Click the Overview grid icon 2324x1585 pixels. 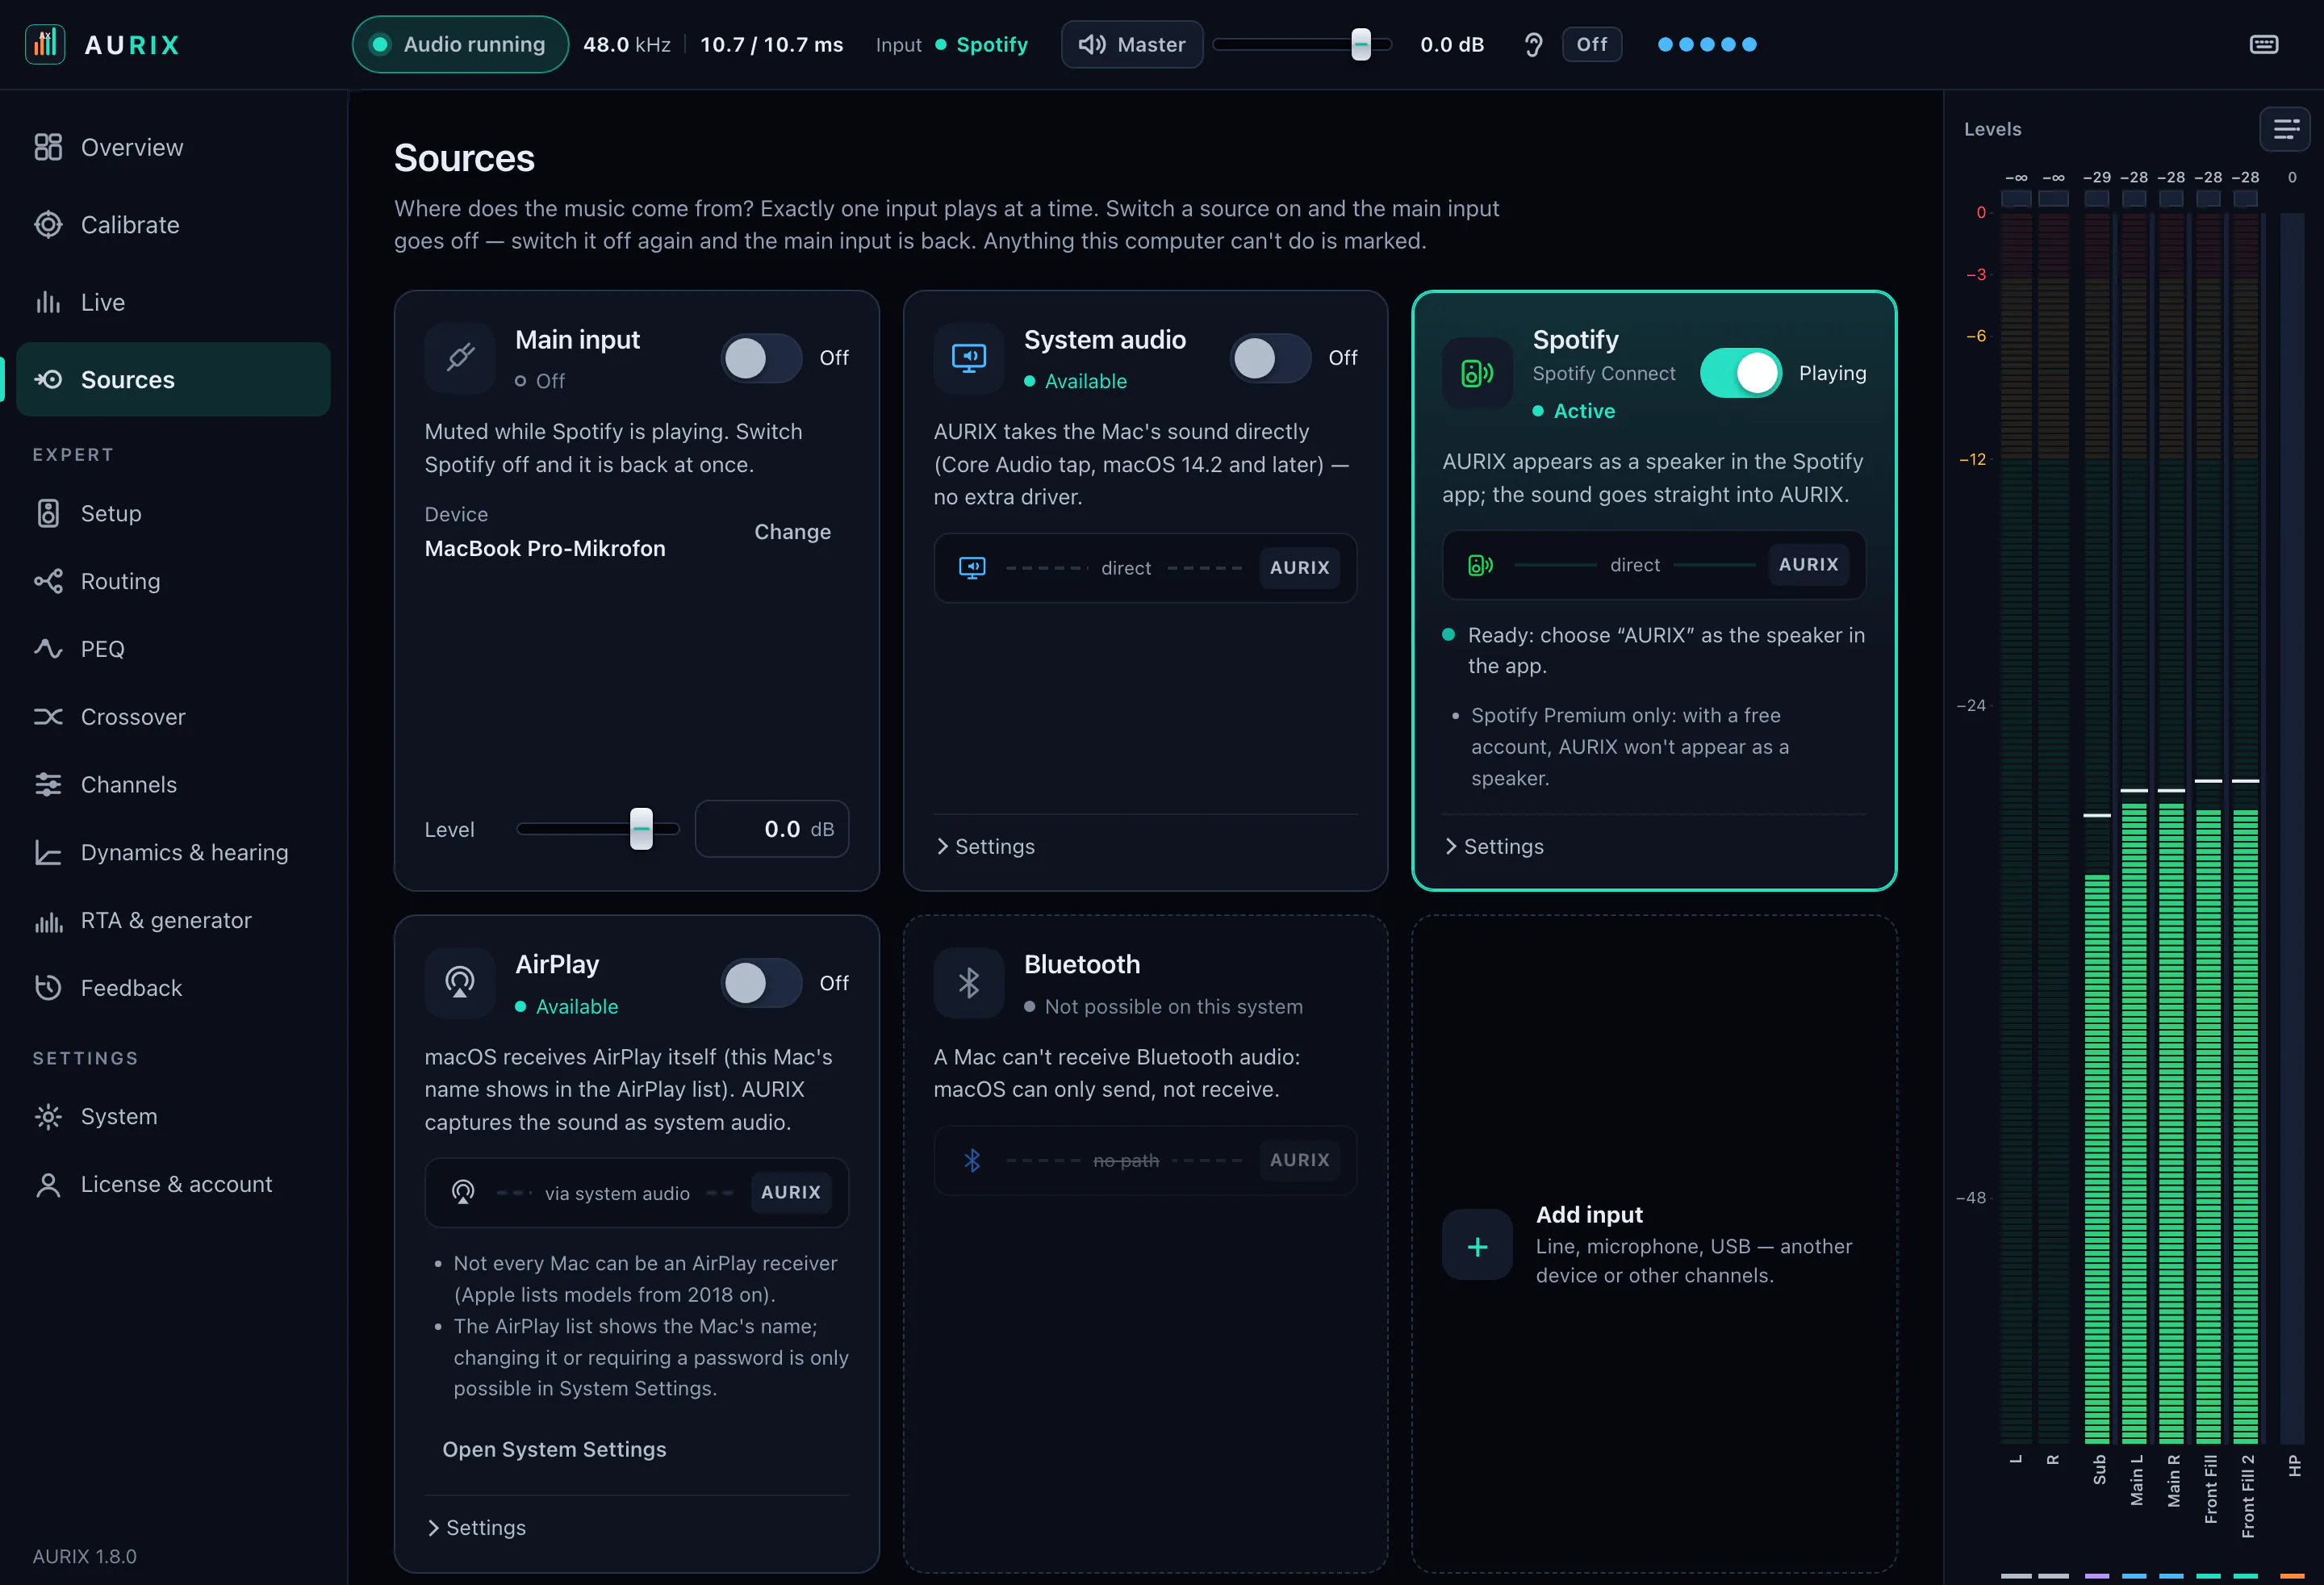tap(48, 147)
